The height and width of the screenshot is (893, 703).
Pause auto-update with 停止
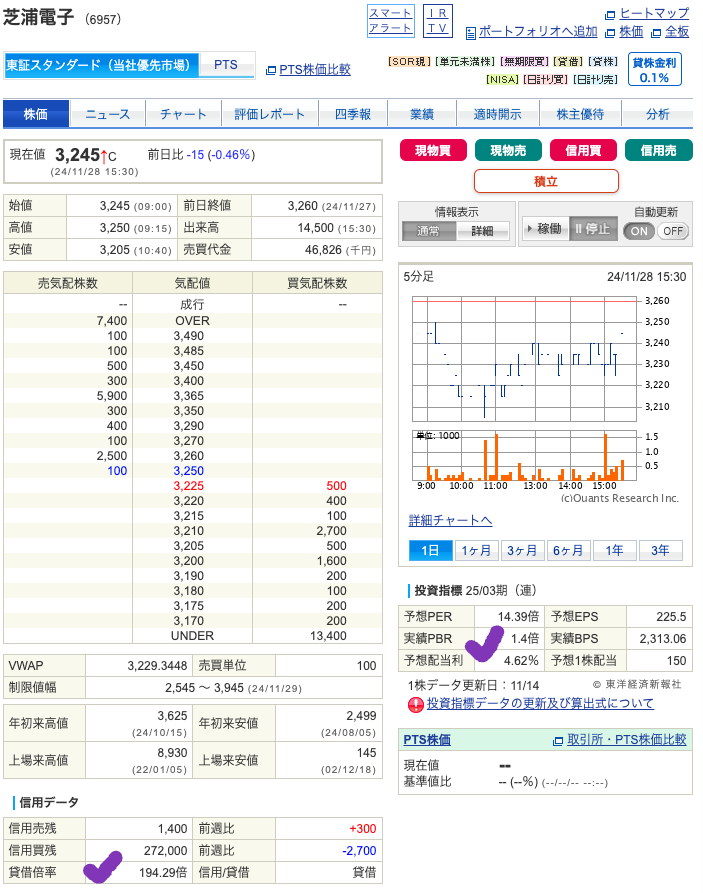coord(593,229)
